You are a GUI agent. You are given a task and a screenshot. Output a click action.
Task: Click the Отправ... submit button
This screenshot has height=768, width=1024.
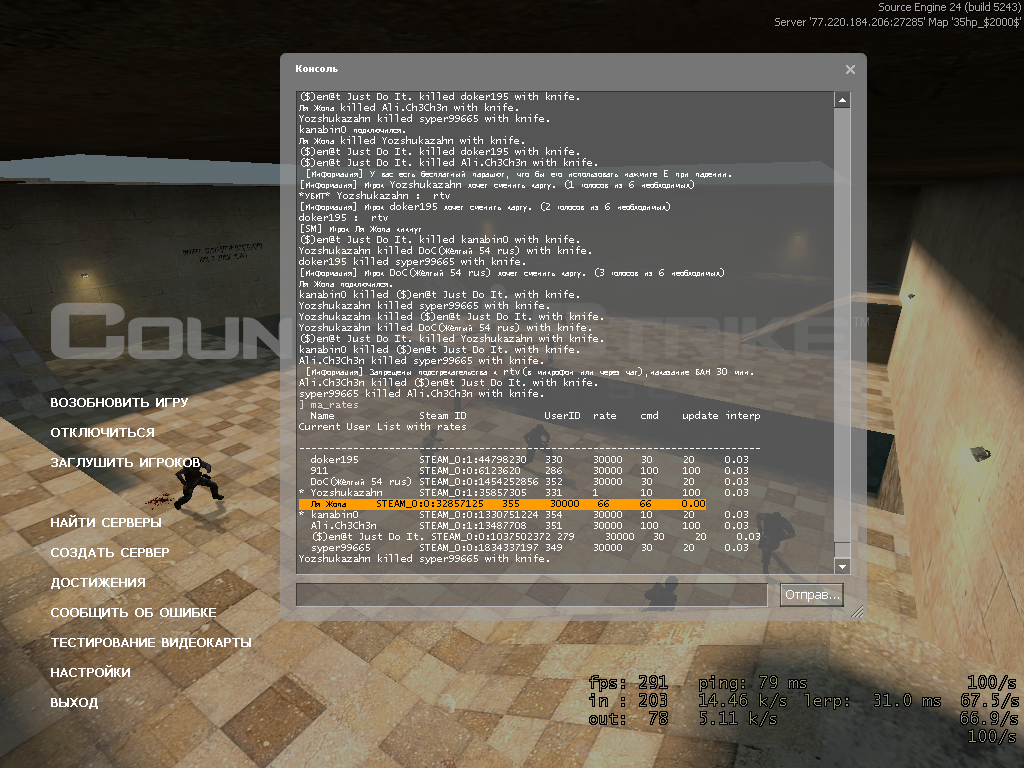[x=812, y=595]
